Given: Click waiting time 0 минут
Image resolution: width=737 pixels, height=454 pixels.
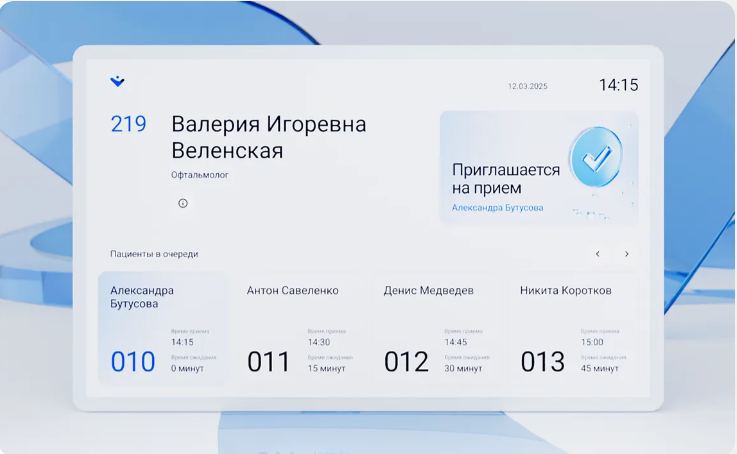Looking at the screenshot, I should (187, 368).
